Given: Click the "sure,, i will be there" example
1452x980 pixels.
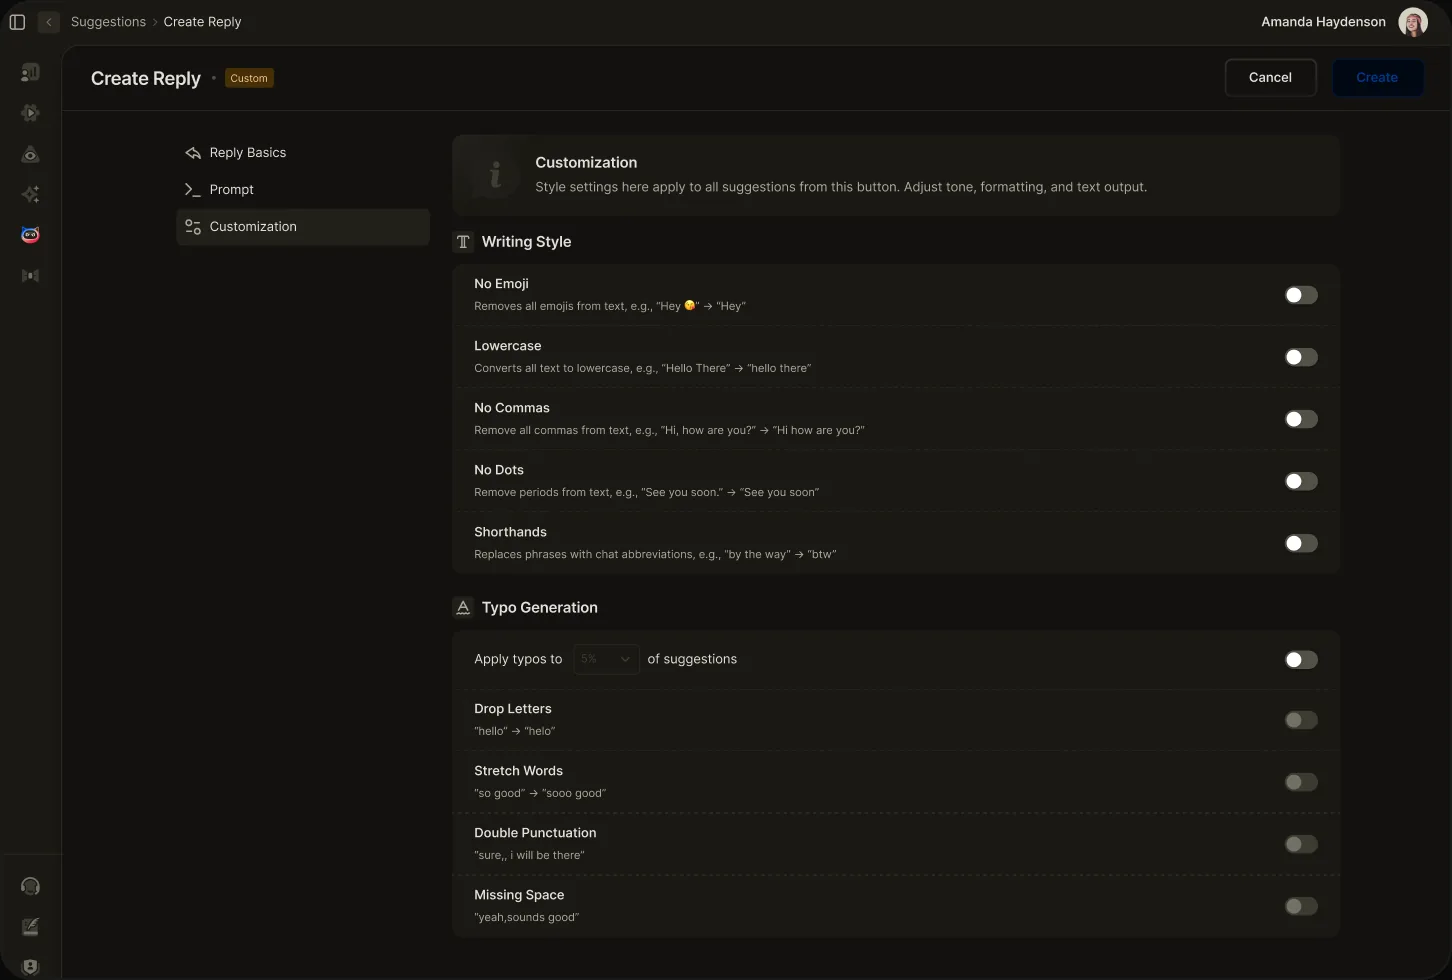Looking at the screenshot, I should pos(529,855).
